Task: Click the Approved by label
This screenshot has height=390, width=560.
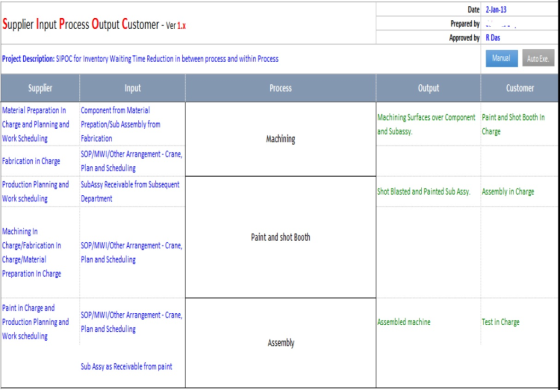Action: coord(464,38)
